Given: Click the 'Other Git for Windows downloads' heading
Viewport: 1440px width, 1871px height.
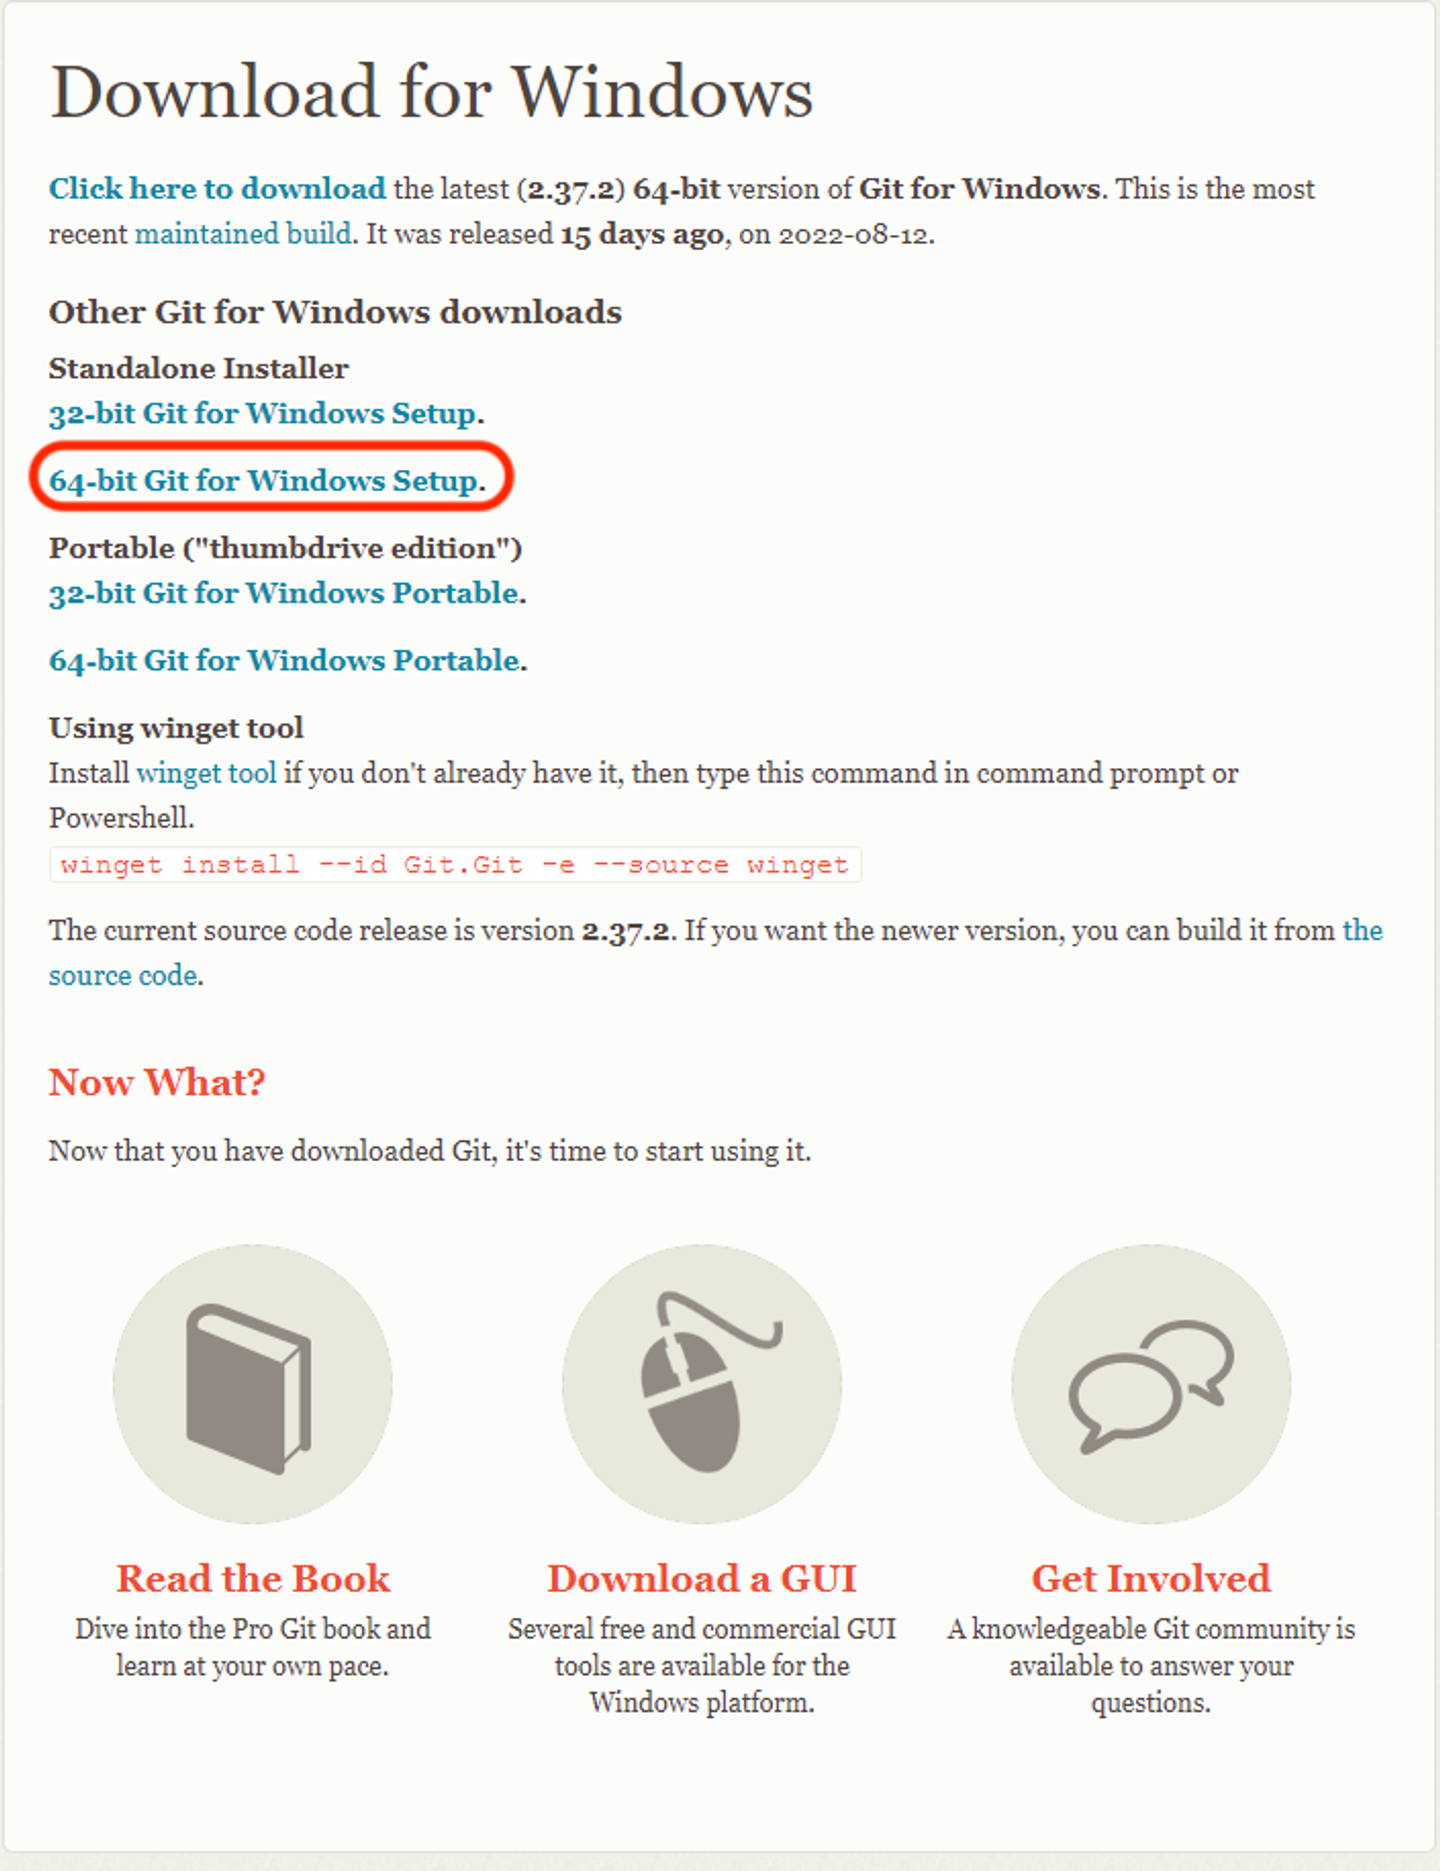Looking at the screenshot, I should [x=335, y=312].
